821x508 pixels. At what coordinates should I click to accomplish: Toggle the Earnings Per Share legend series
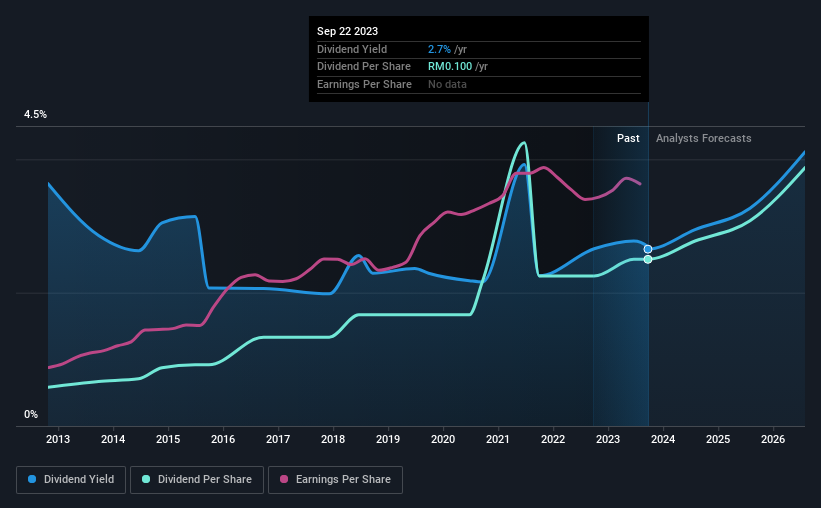tap(335, 480)
